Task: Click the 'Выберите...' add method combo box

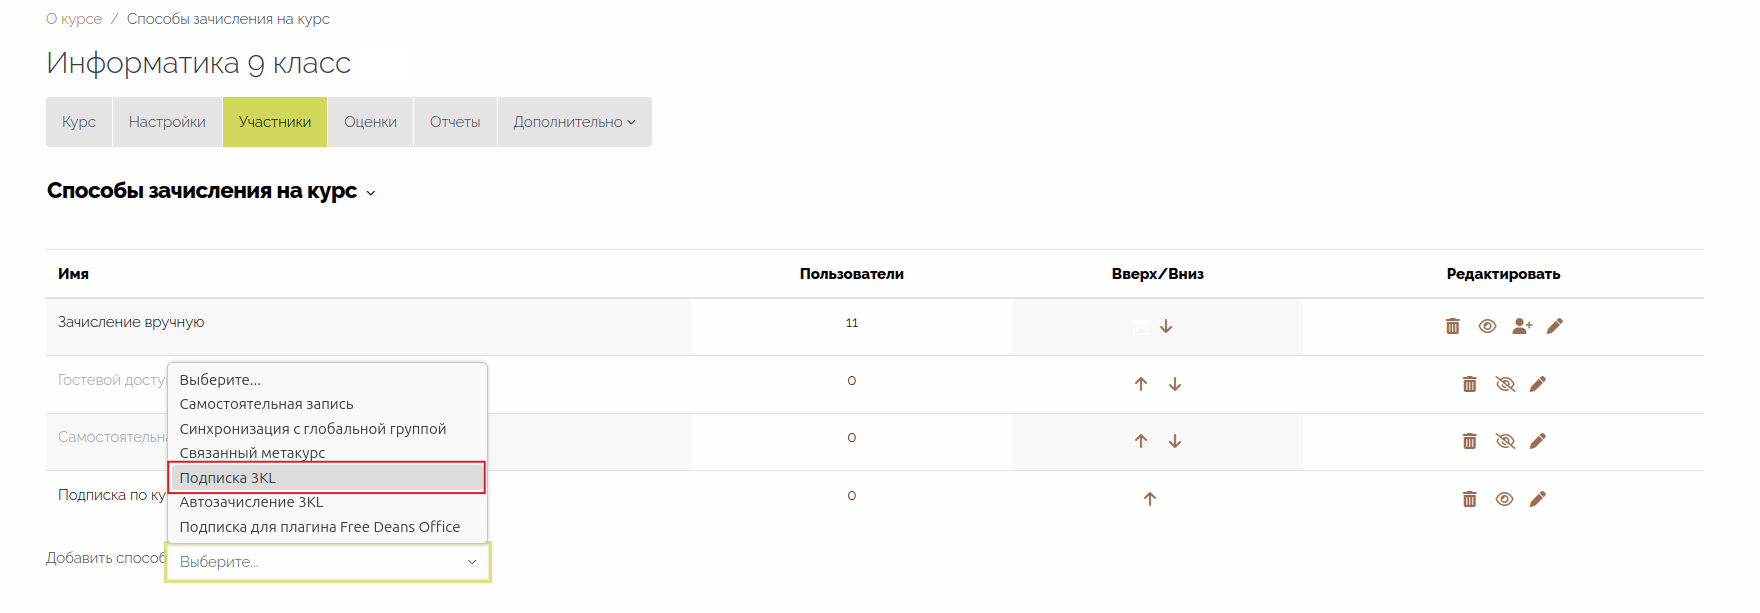Action: click(327, 562)
